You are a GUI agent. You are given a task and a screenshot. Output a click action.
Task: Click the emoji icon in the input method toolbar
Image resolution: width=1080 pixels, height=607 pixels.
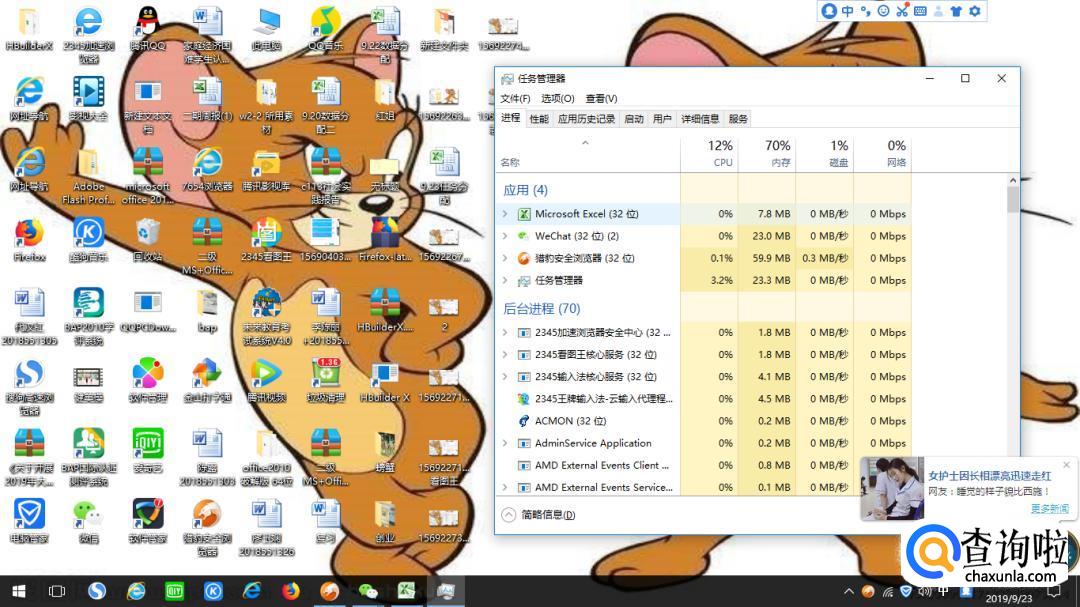click(884, 11)
